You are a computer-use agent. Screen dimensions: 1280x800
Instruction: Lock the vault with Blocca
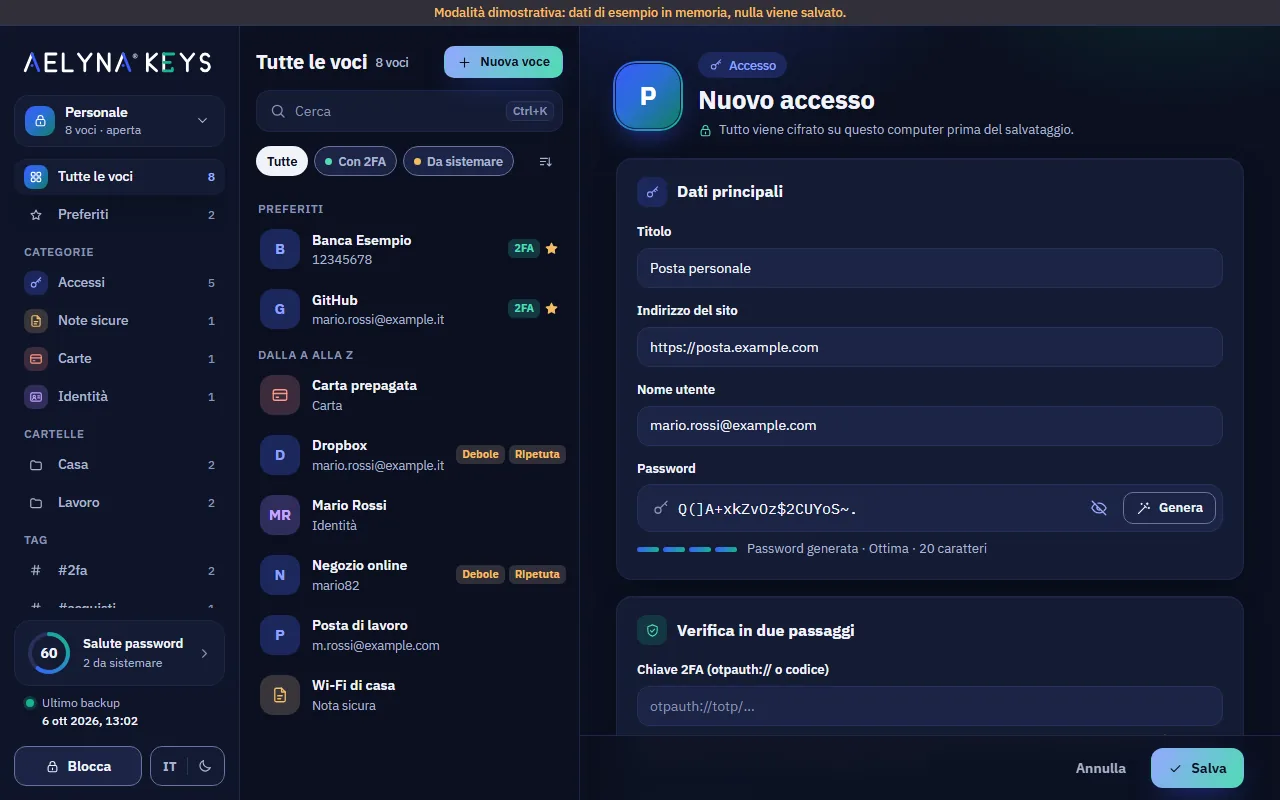[78, 766]
